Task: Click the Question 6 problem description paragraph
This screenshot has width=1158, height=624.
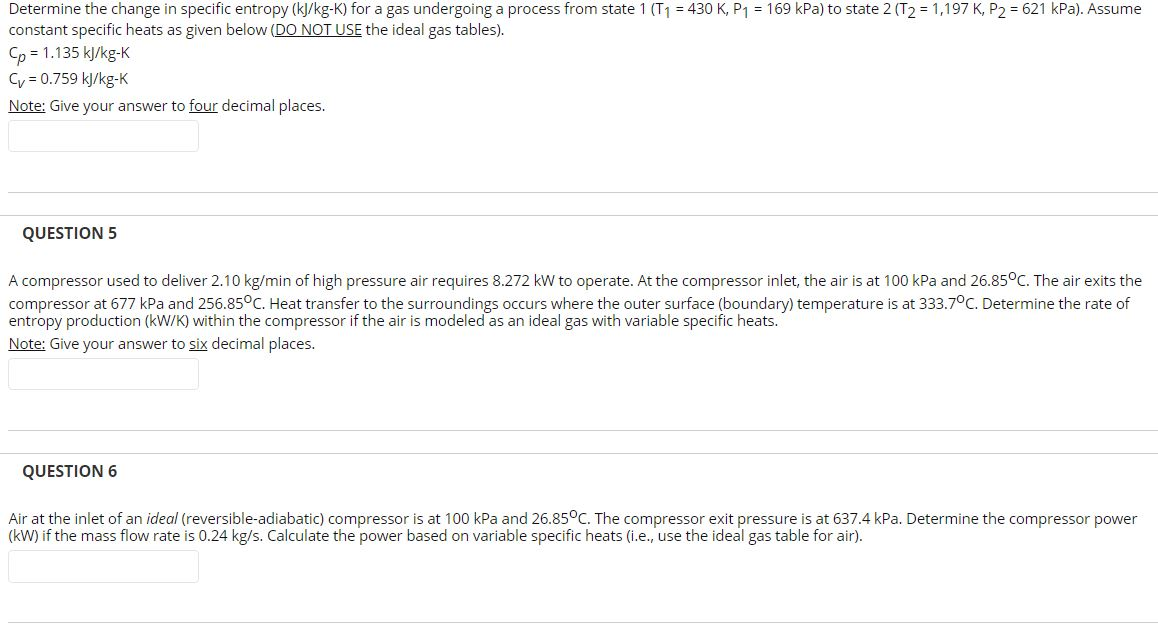Action: [x=570, y=525]
